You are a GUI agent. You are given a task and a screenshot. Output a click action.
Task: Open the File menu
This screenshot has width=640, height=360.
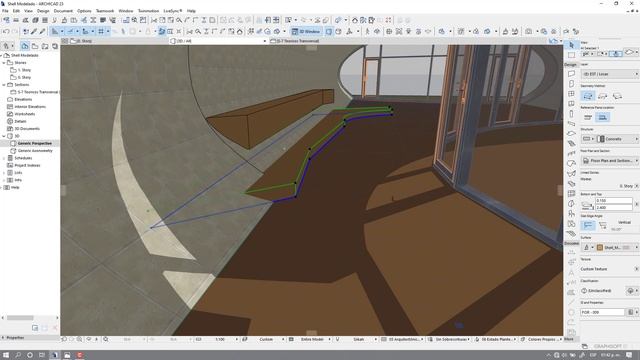[5, 11]
